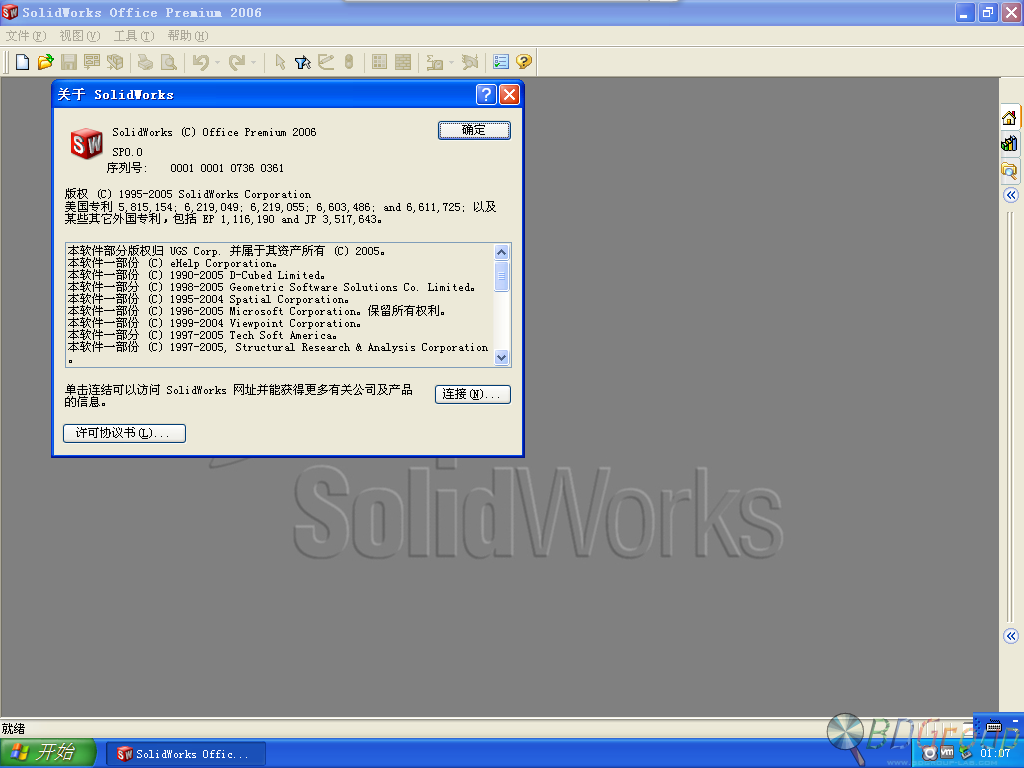Click the keyboard language bar icon
This screenshot has width=1024, height=768.
point(994,726)
